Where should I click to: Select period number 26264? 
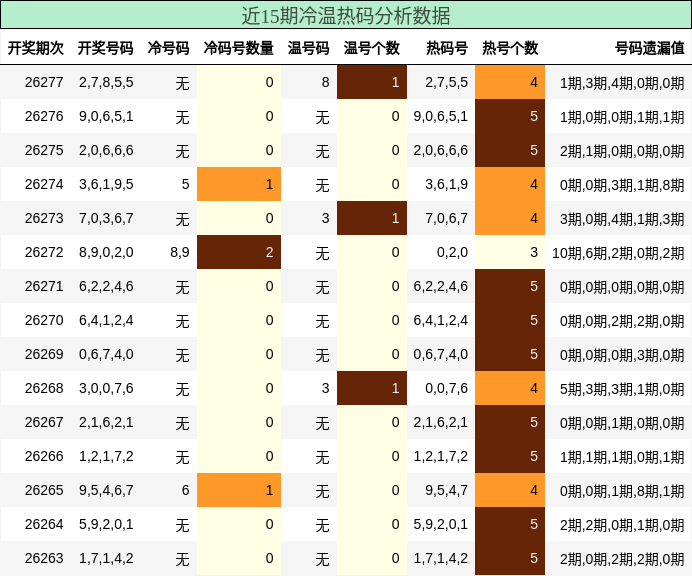pyautogui.click(x=44, y=524)
